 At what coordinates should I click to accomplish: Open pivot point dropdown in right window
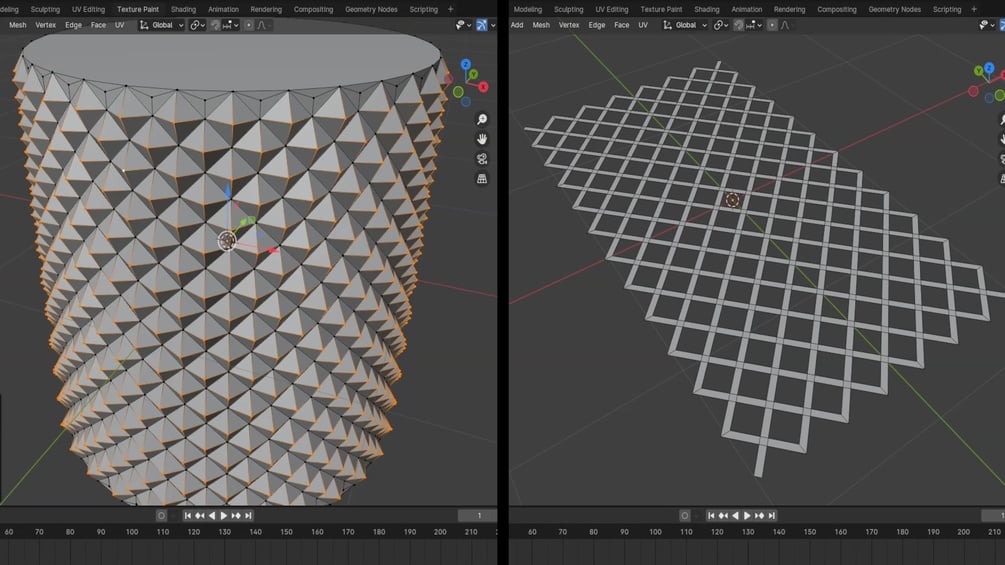pos(721,25)
